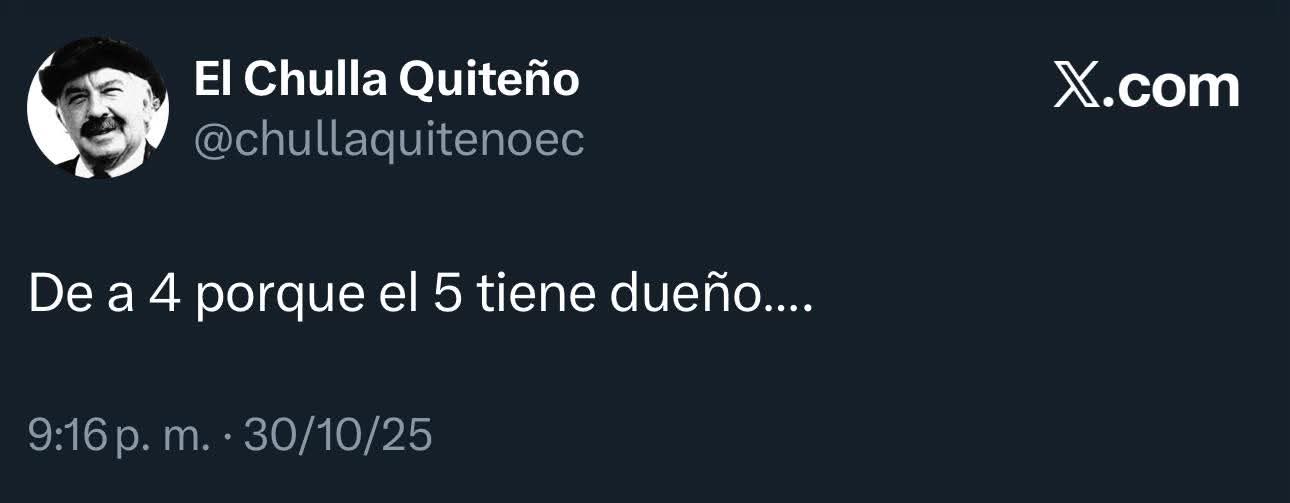Select the tweet text body
Viewport: 1290px width, 503px height.
(x=421, y=296)
